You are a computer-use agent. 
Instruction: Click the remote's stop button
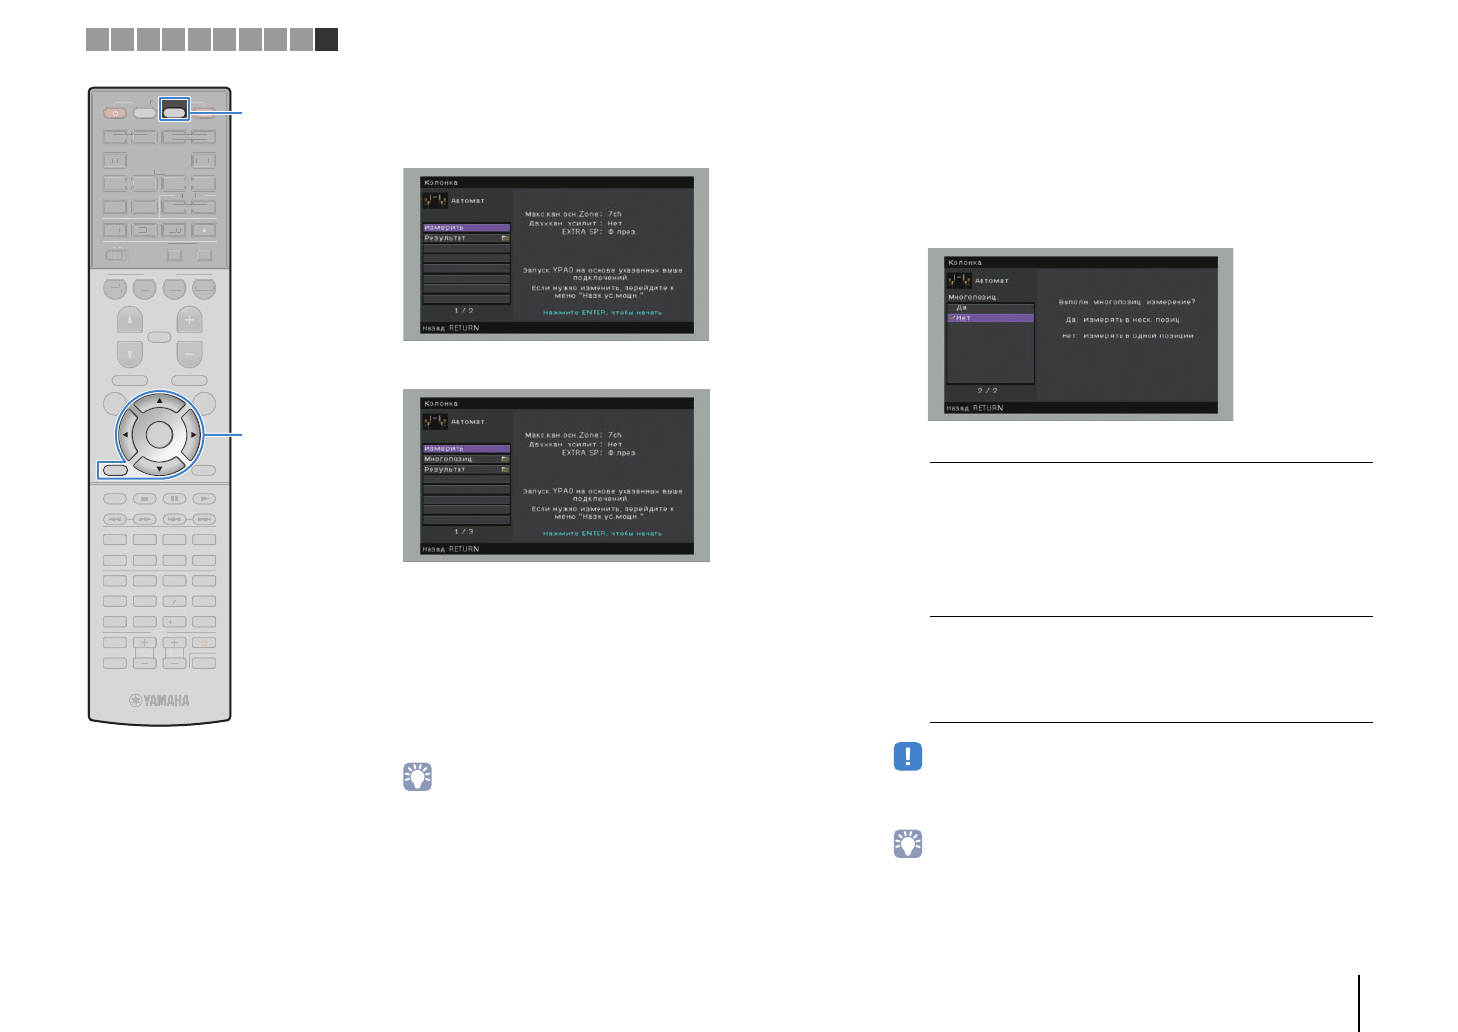[145, 498]
